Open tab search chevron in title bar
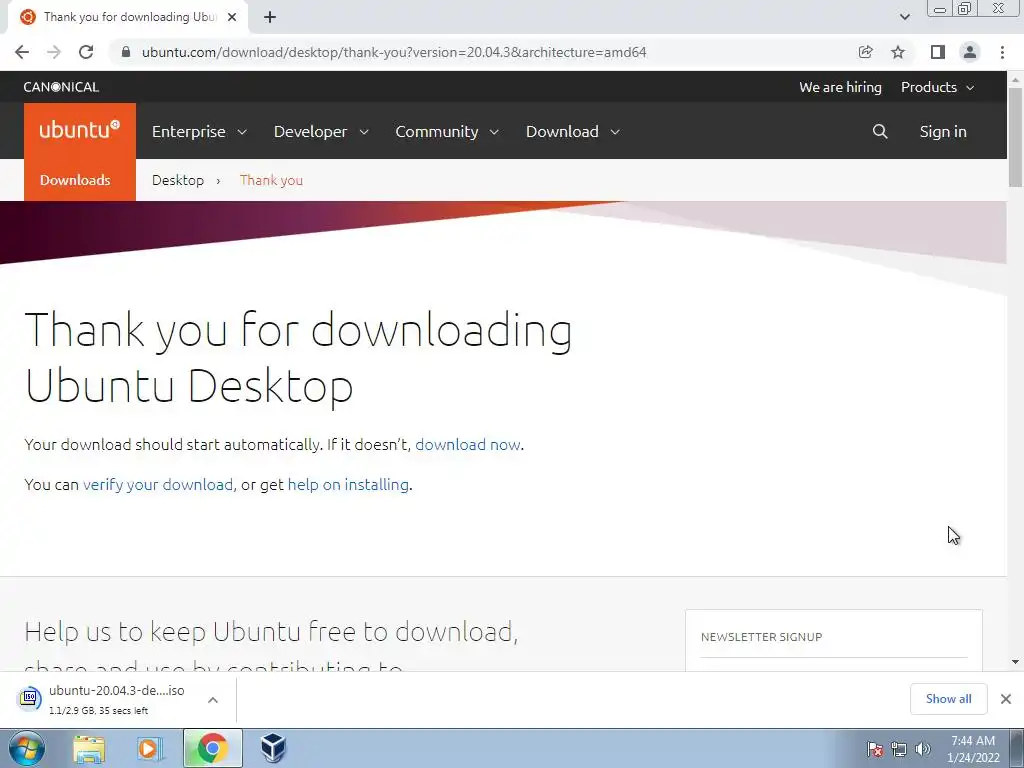Viewport: 1024px width, 768px height. 904,18
